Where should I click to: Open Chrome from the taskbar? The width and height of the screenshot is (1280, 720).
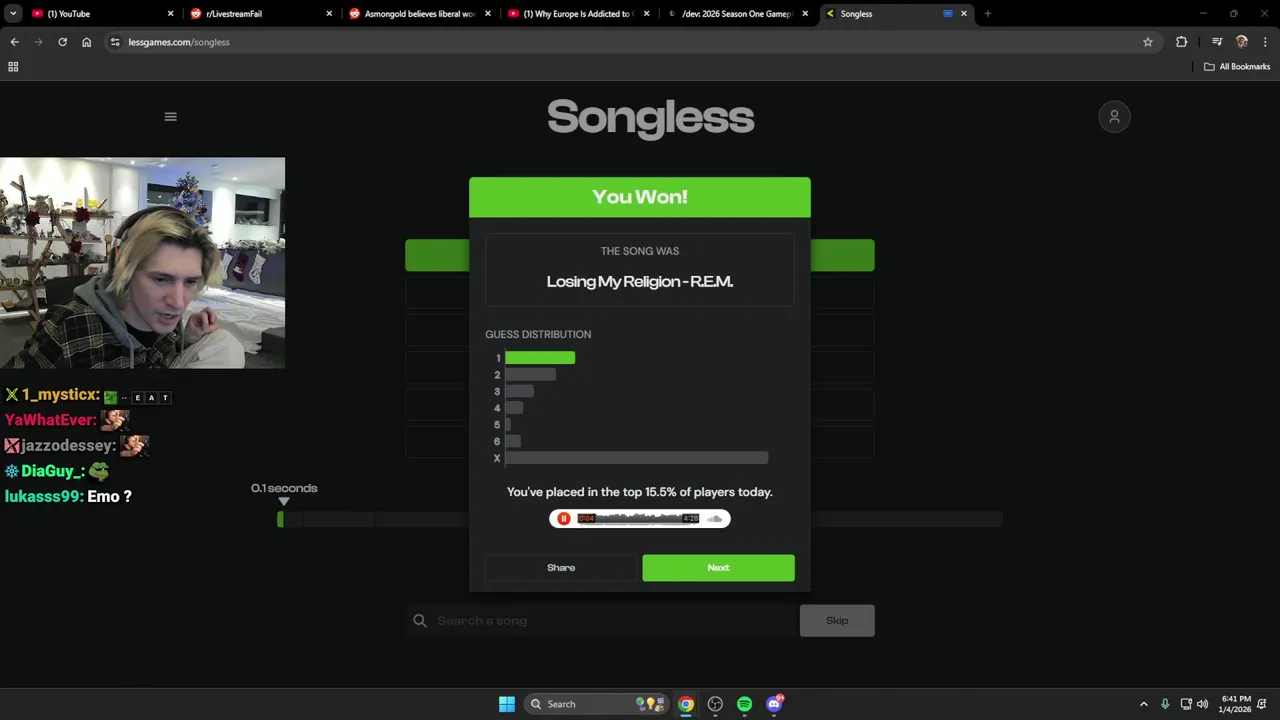[686, 704]
